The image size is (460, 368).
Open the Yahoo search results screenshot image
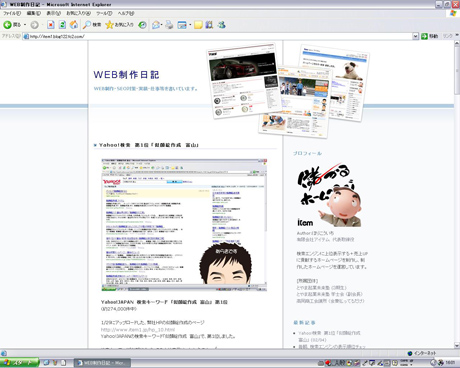pyautogui.click(x=184, y=225)
